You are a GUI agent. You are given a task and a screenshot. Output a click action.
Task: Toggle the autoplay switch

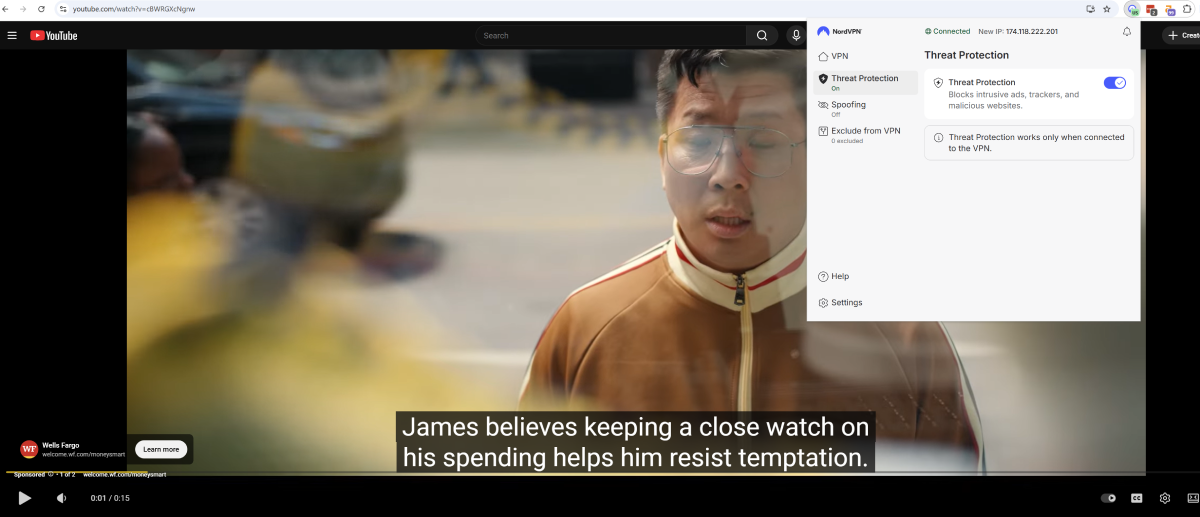1108,498
